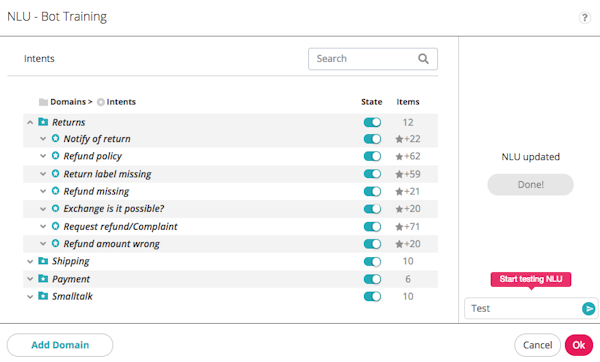Click the Request refund/Complaint intent icon
This screenshot has width=600, height=362.
coord(55,226)
